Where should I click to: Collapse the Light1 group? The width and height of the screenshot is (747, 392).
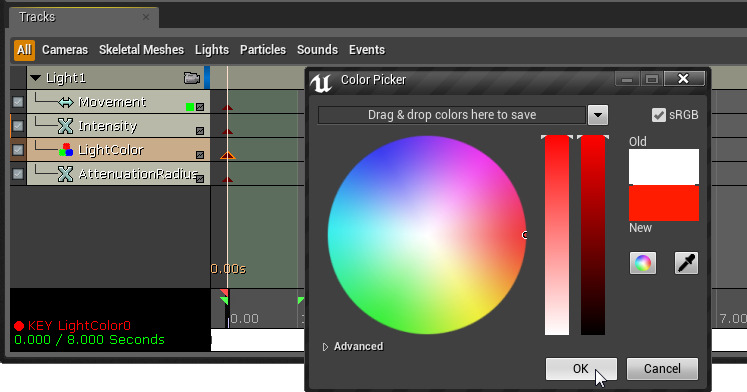35,78
